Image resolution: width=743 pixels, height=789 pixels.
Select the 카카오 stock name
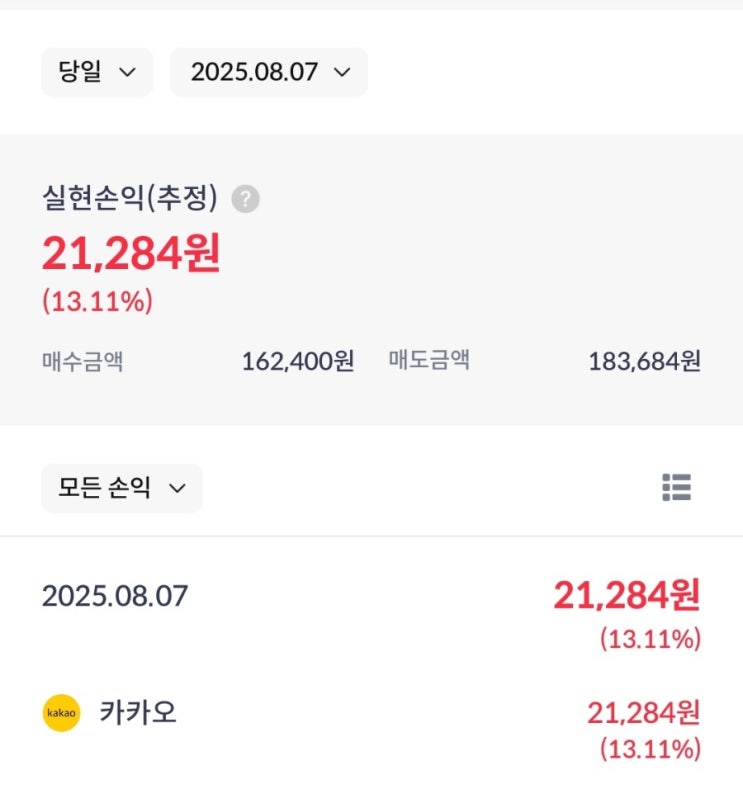pos(138,713)
